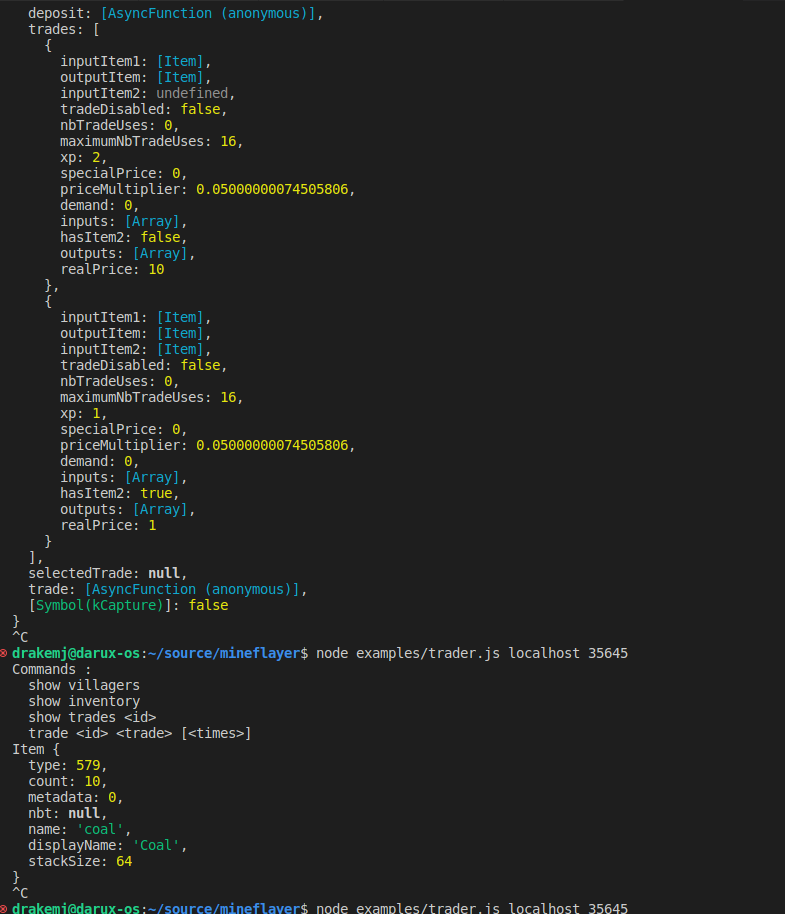
Task: Select '[Symbol(kCapture)]: false' line
Action: (128, 605)
